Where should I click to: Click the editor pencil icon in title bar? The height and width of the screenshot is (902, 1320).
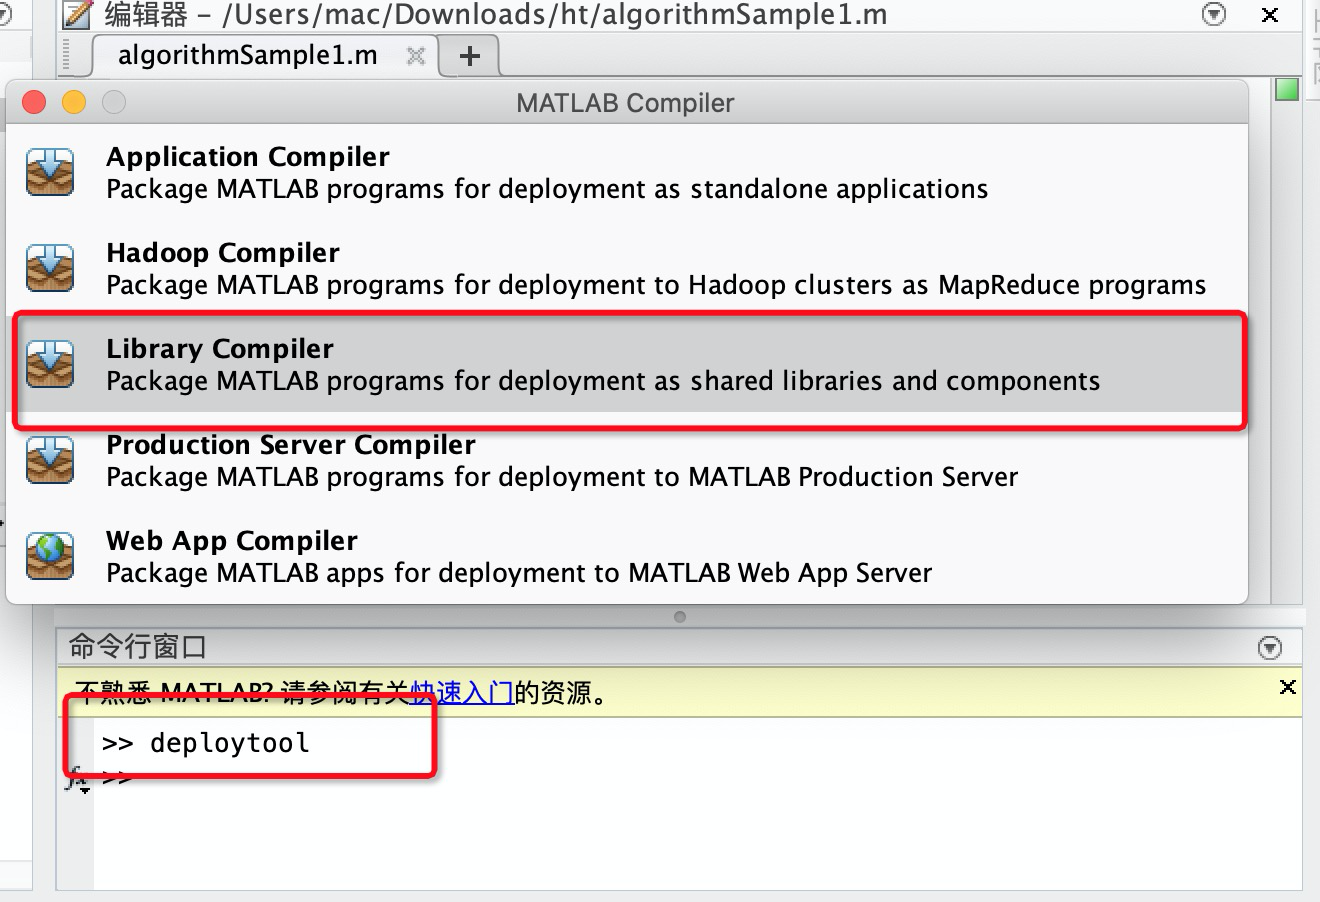77,15
